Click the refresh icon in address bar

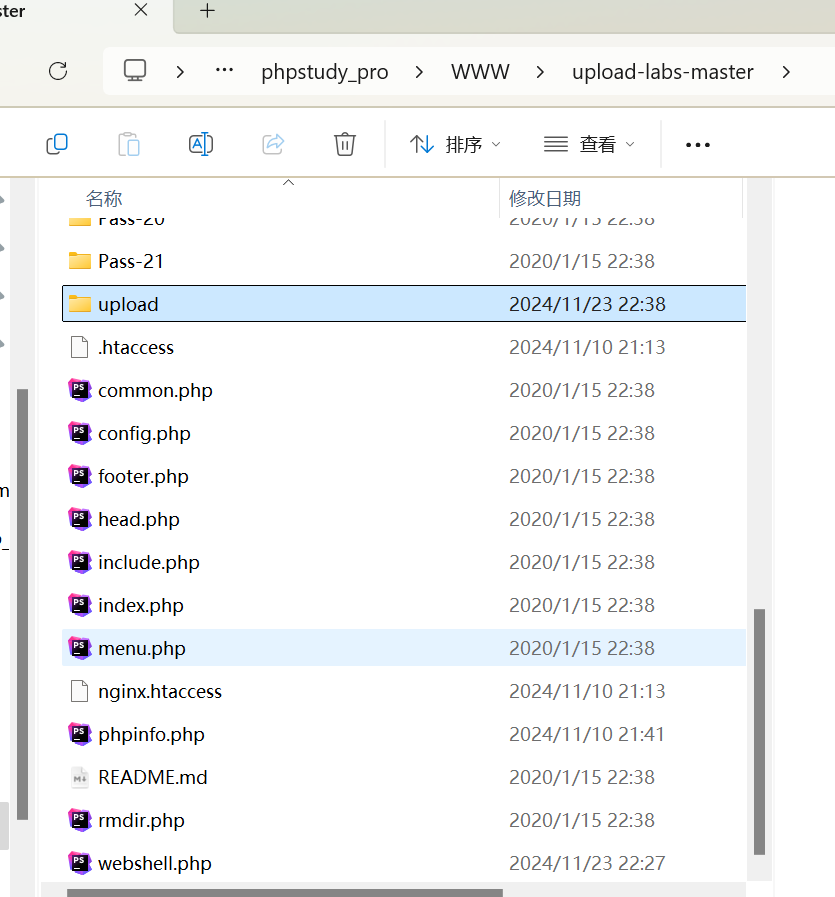click(x=58, y=72)
